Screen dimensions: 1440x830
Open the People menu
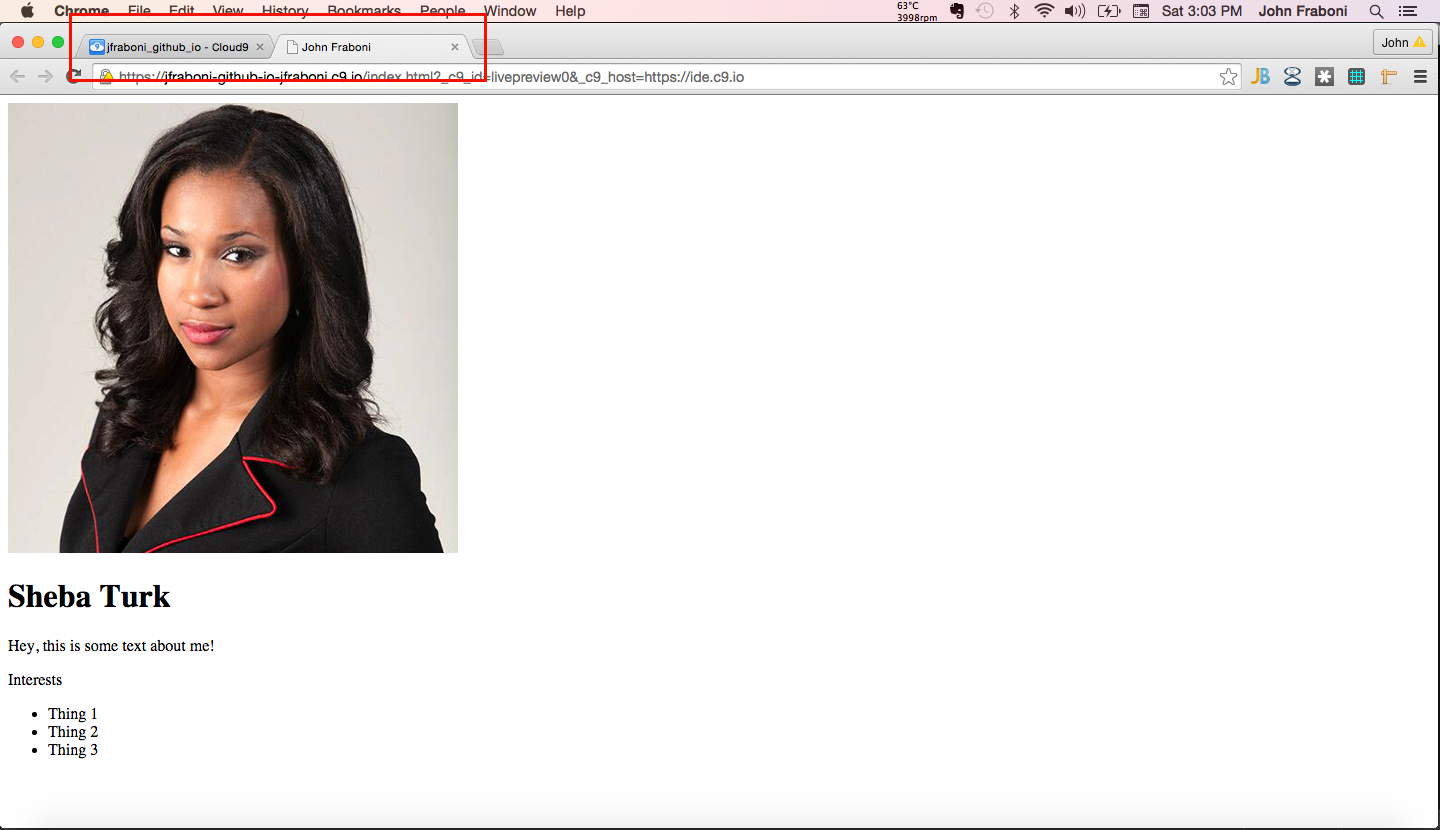442,11
